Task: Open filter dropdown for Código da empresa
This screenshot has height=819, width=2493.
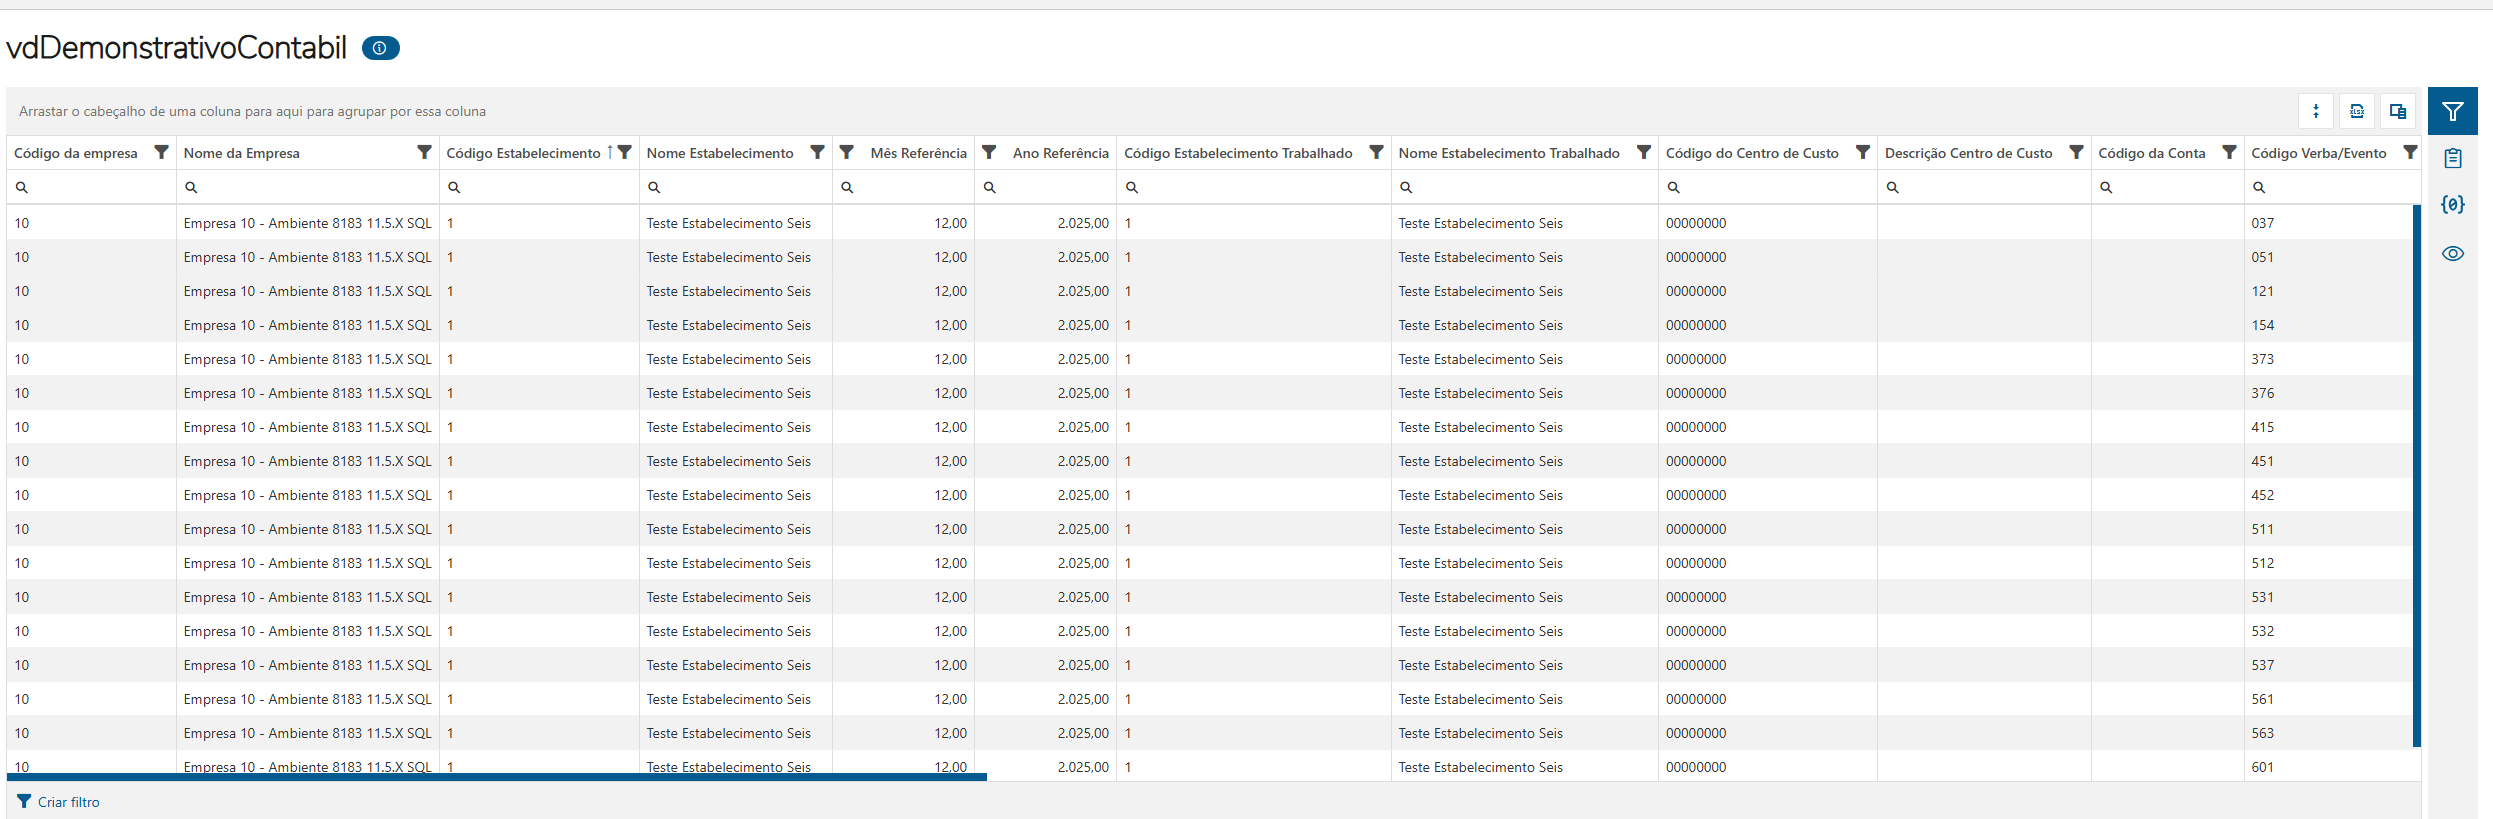Action: click(x=161, y=152)
